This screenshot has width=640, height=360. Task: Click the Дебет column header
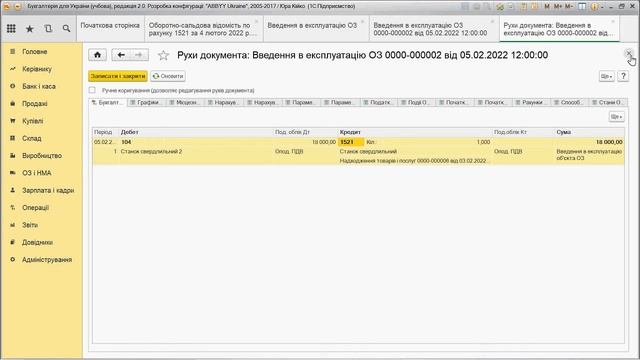point(196,132)
